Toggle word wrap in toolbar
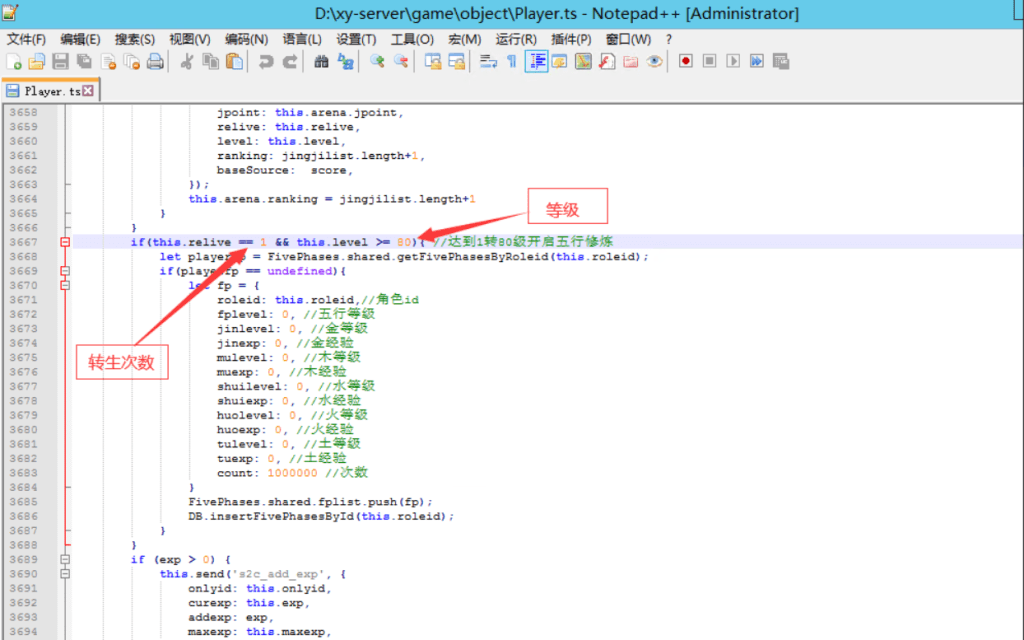 tap(488, 61)
